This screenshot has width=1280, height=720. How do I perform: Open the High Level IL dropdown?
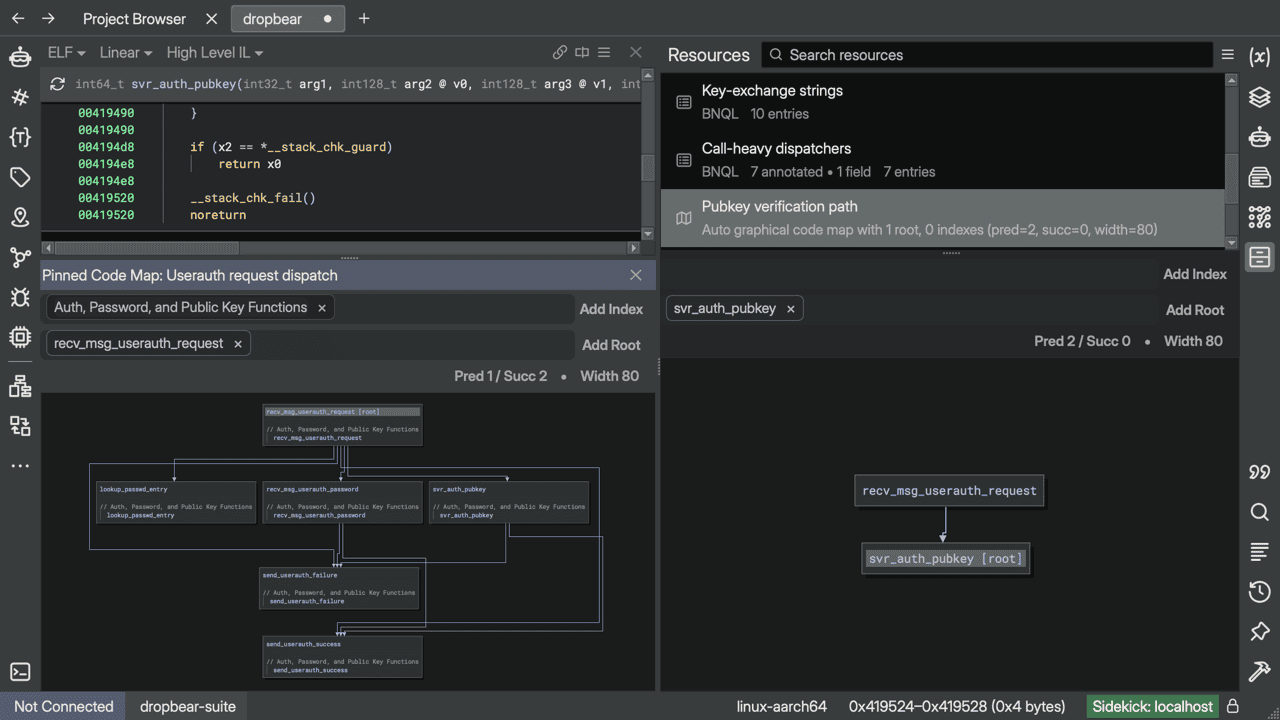point(215,52)
